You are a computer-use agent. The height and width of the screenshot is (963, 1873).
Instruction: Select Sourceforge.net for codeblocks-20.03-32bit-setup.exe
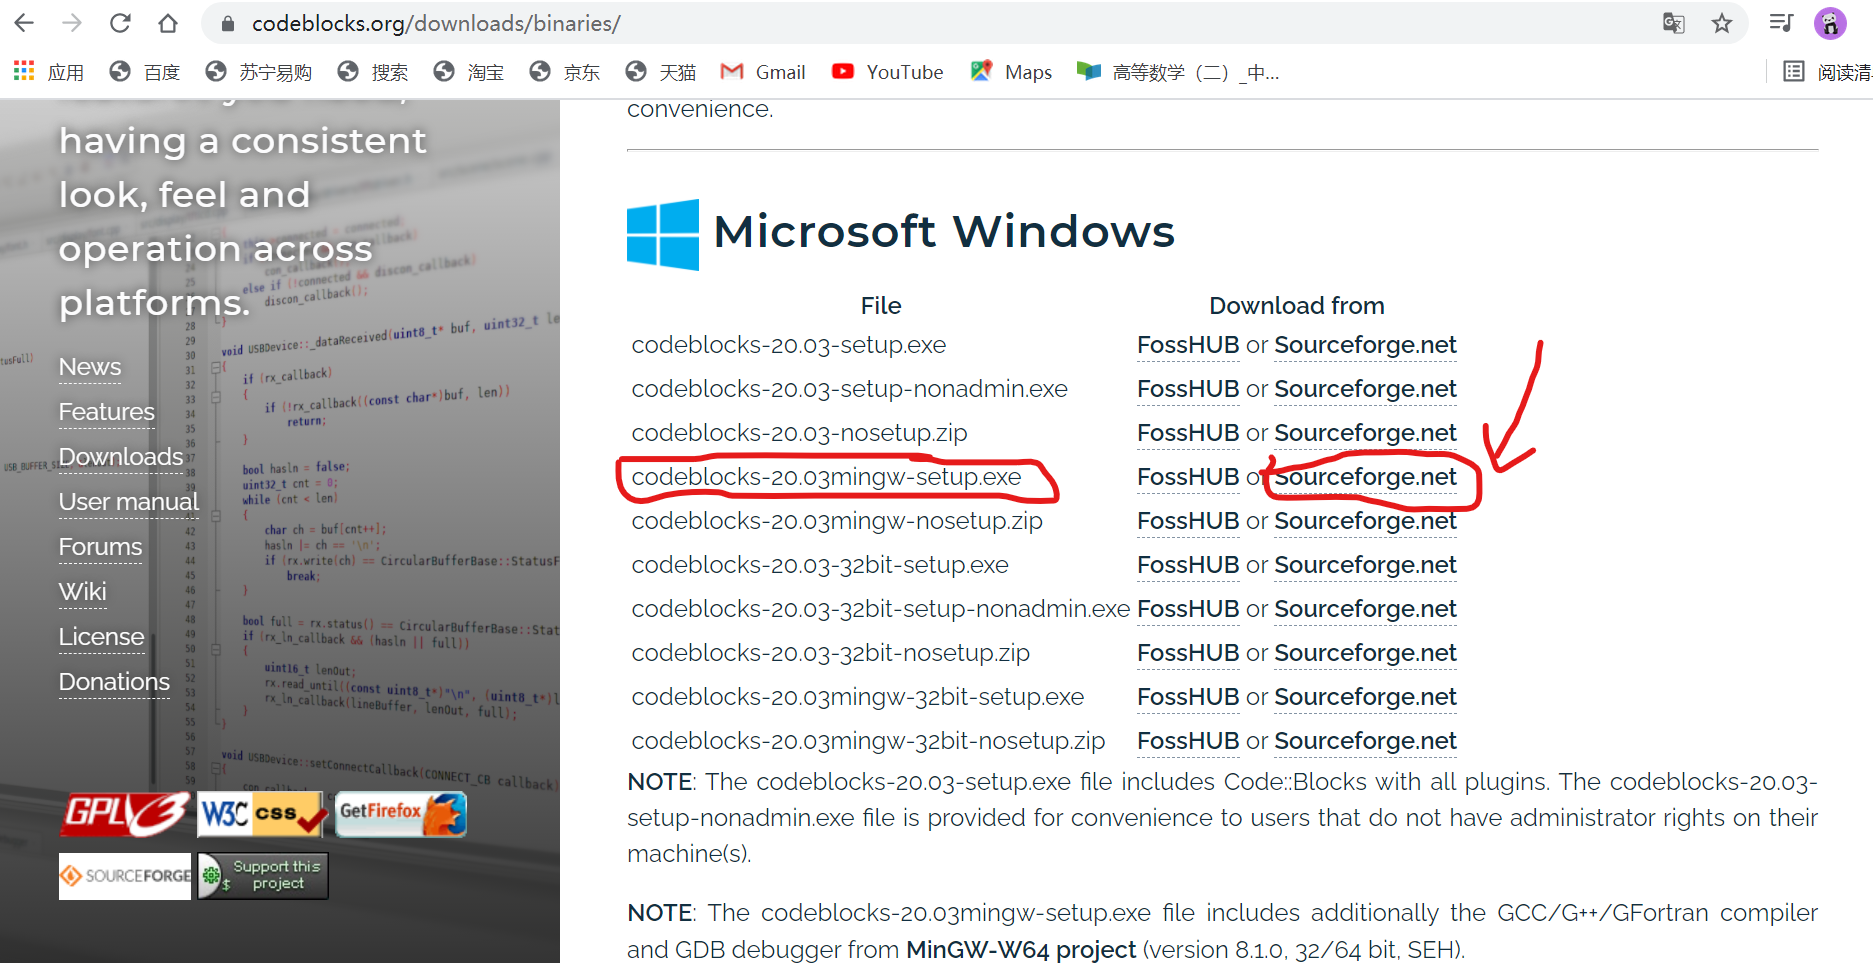(x=1365, y=565)
